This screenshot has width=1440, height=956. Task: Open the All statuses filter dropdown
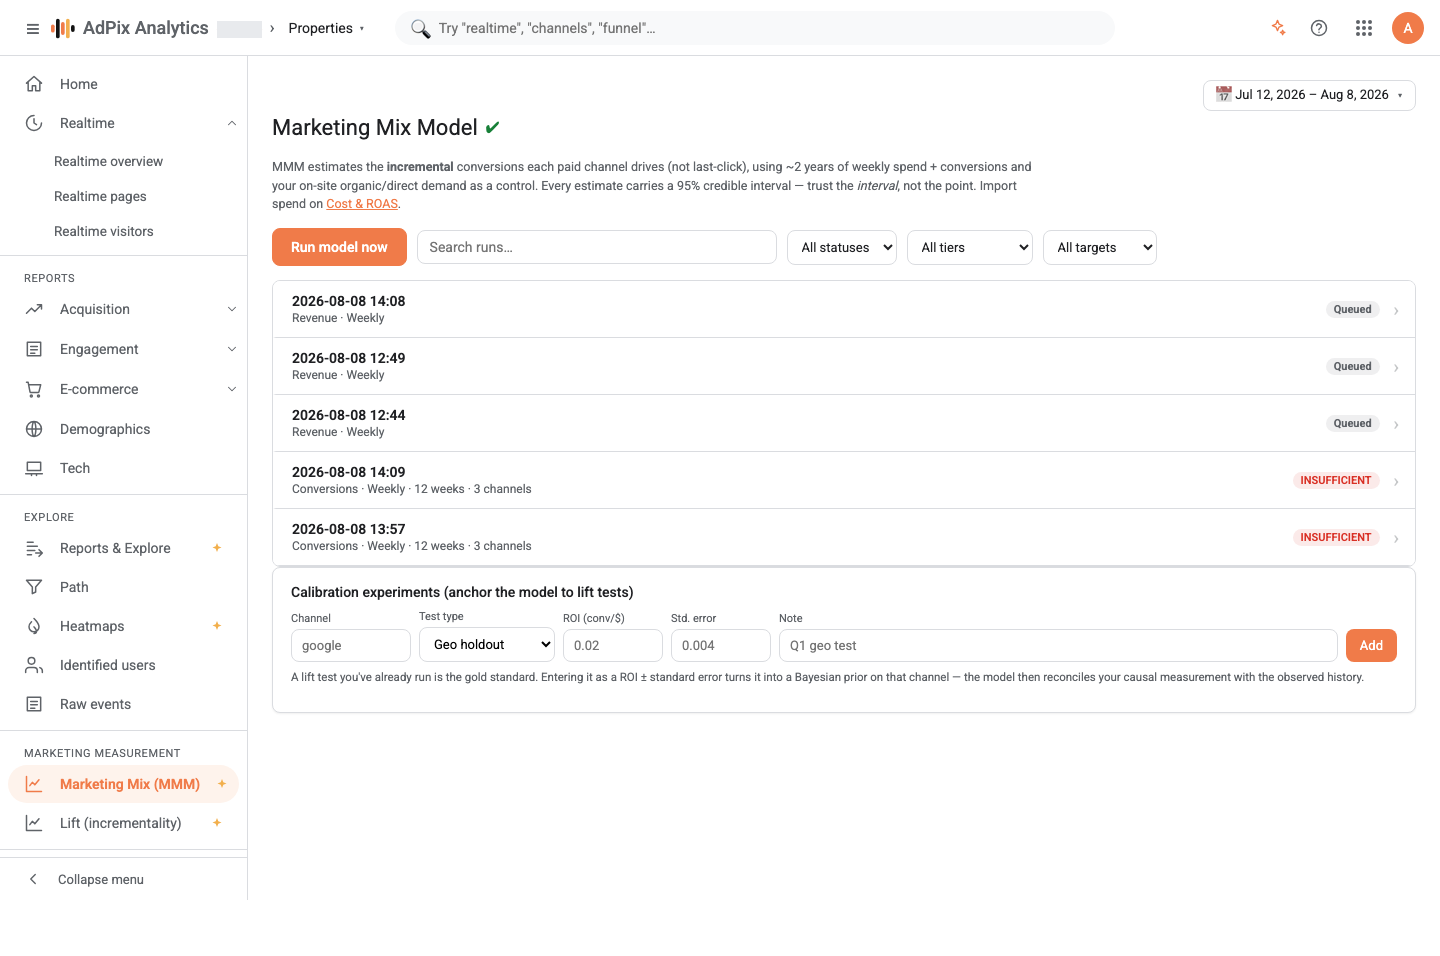point(842,247)
